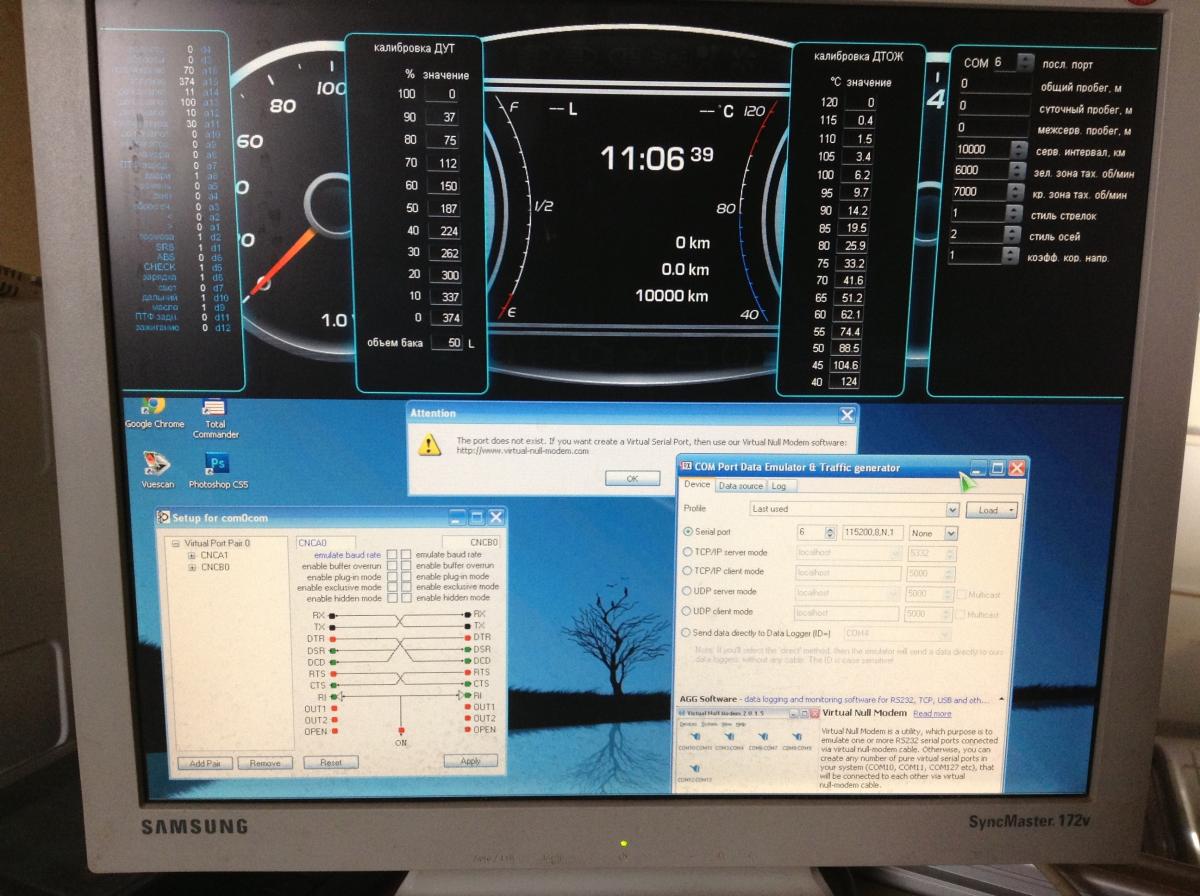Click the red DTR pin on CNCA0 side
Viewport: 1200px width, 896px height.
[x=331, y=637]
